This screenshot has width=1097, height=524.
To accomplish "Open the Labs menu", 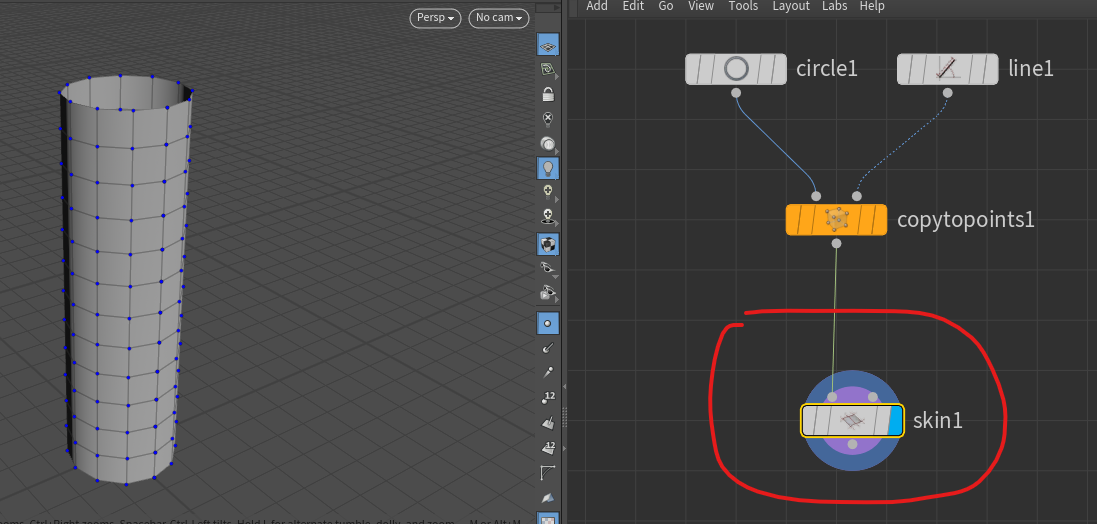I will point(835,6).
